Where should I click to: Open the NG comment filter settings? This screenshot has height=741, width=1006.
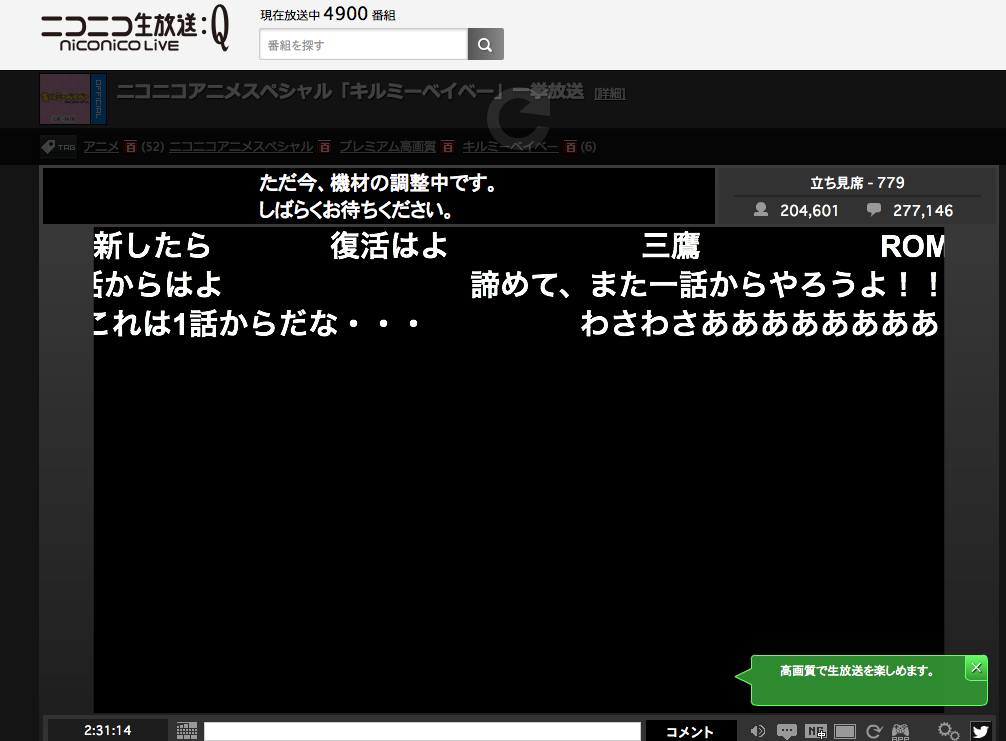[x=816, y=731]
